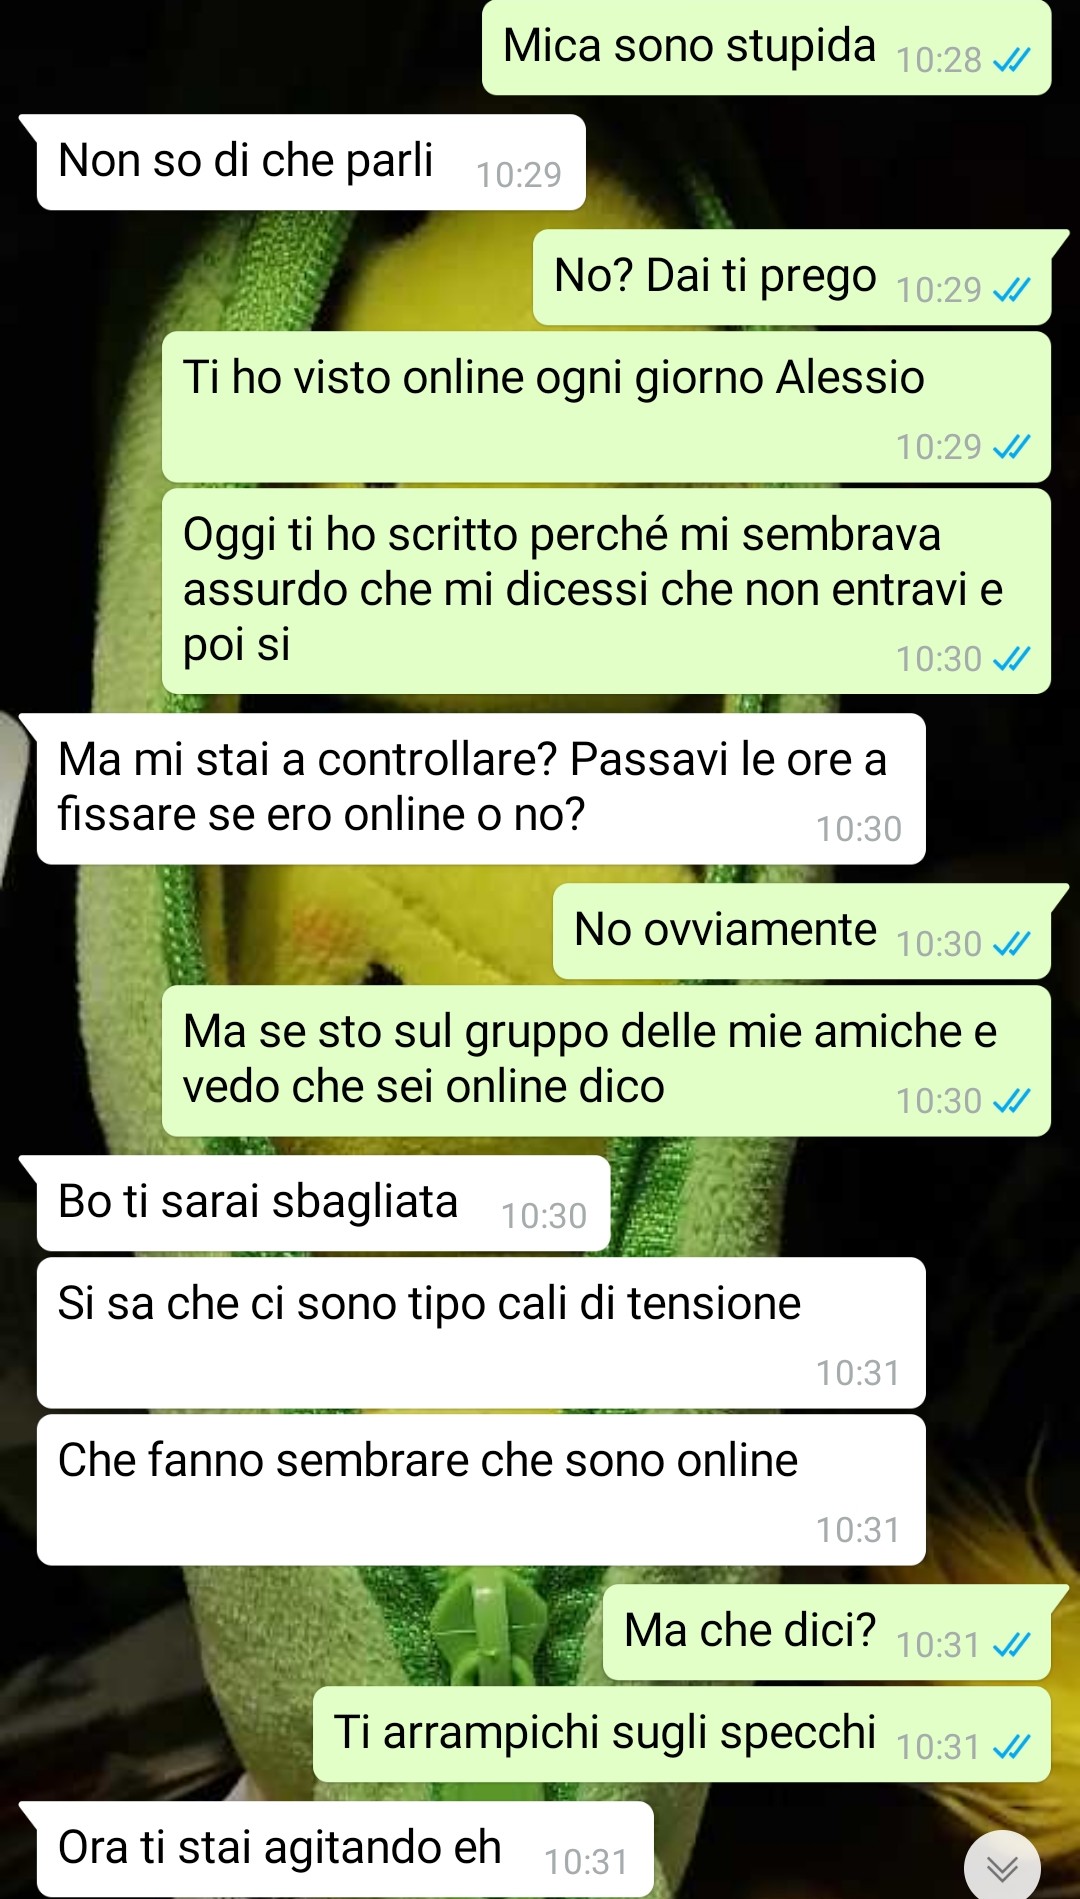Select the 'Ora ti stai agitando eh' message
1080x1899 pixels.
tap(345, 1849)
